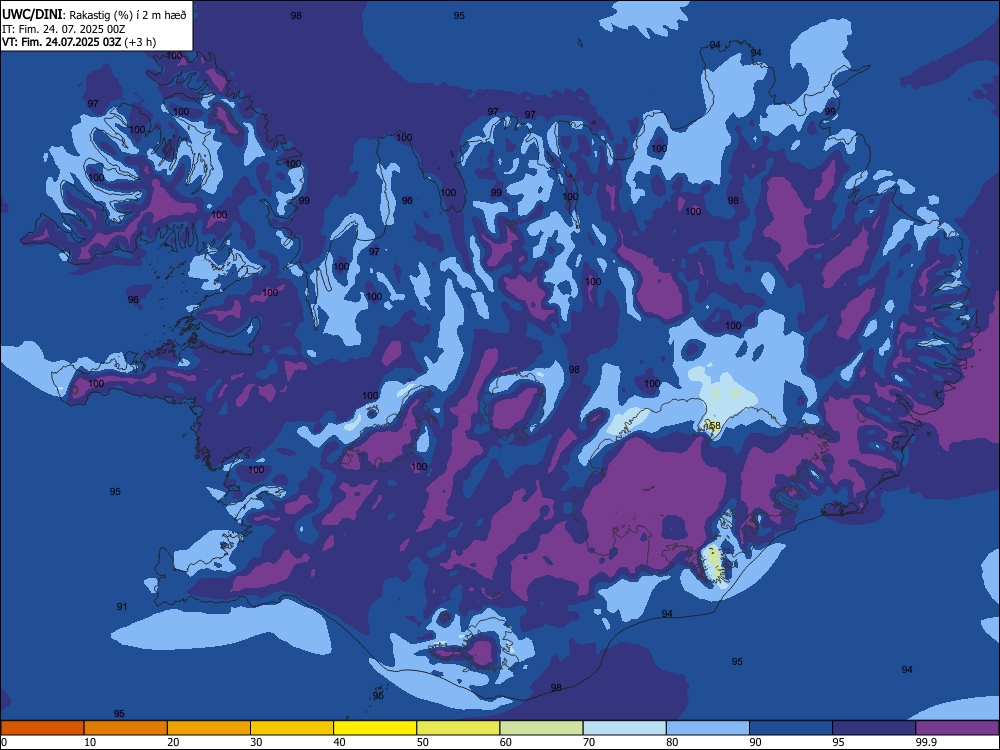This screenshot has height=750, width=1000.
Task: Click the purple above-99.9 legend swatch
Action: click(957, 728)
